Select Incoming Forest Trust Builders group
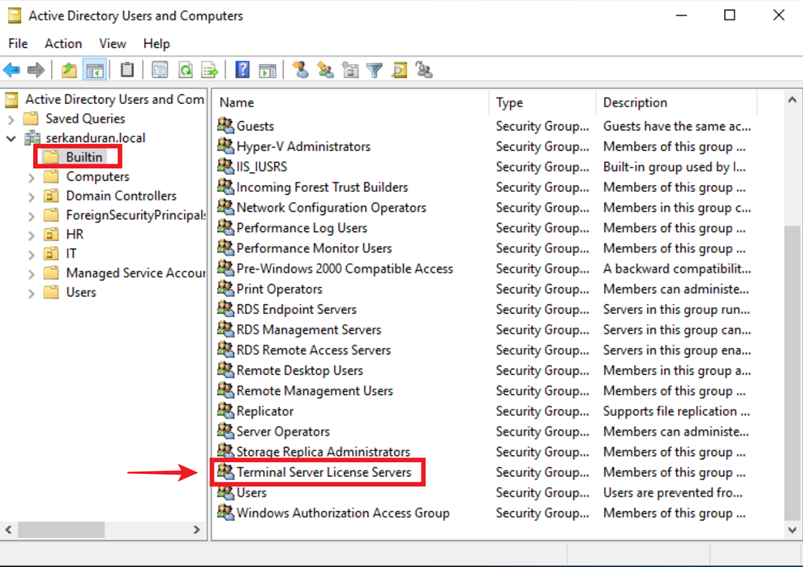 coord(322,187)
